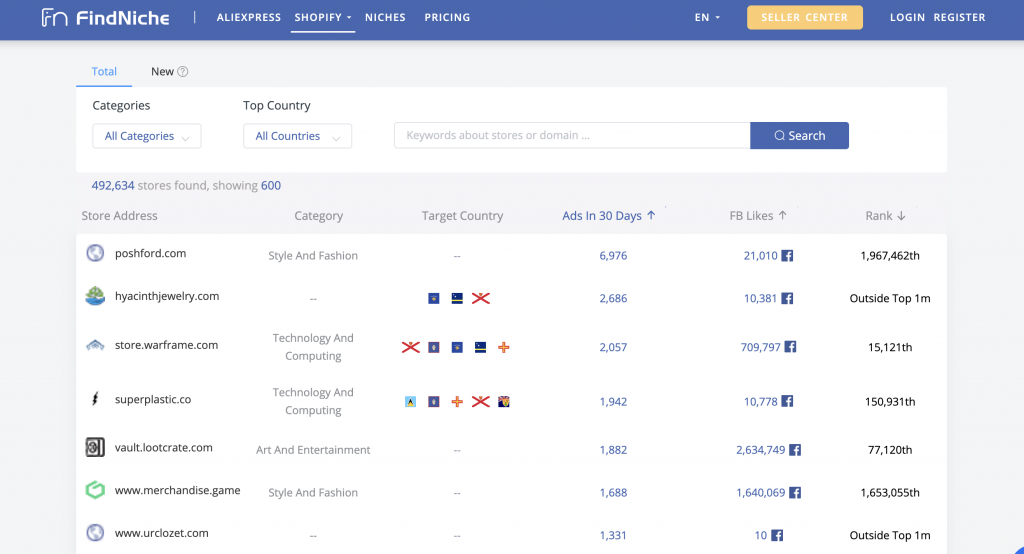This screenshot has height=554, width=1024.
Task: Open poshford.com store link
Action: coord(150,253)
